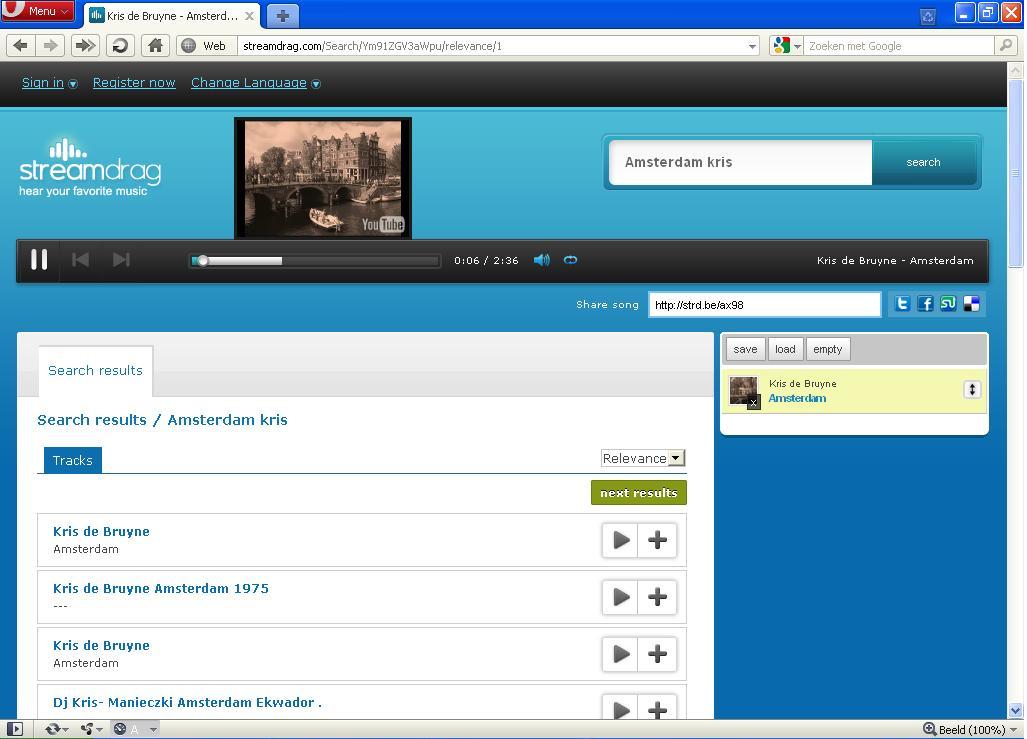Skip to the next track

(x=121, y=260)
